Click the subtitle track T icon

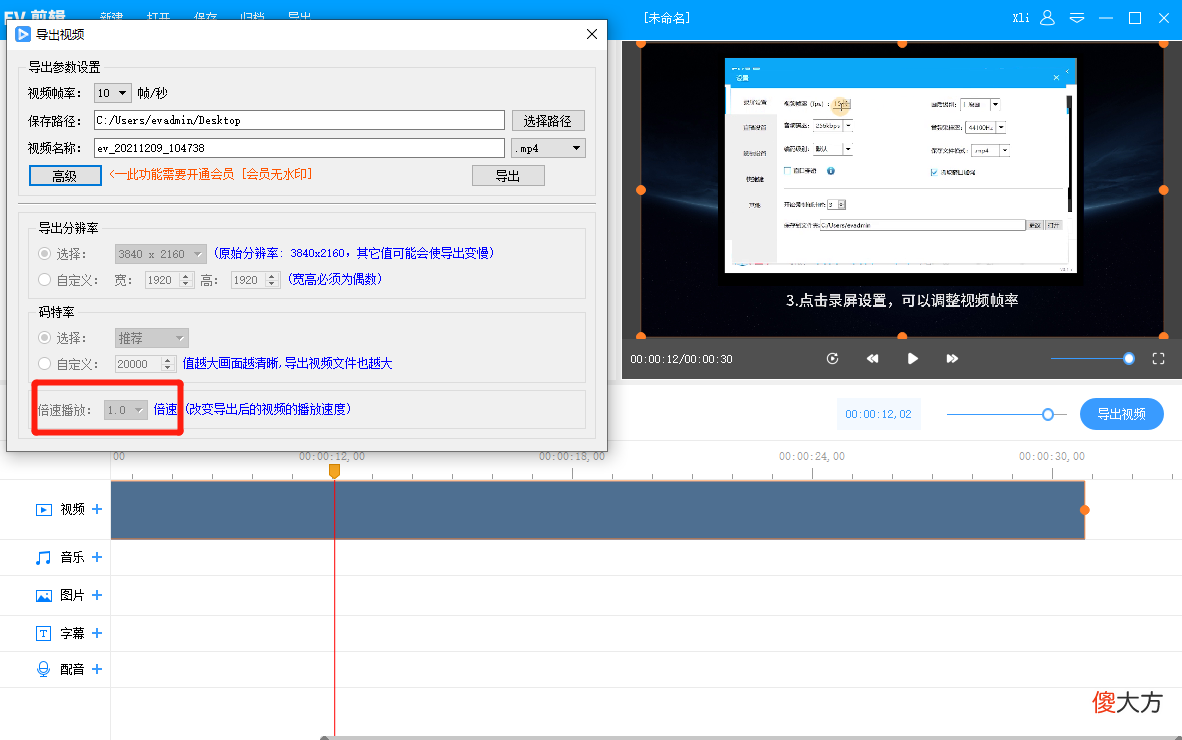pyautogui.click(x=44, y=634)
